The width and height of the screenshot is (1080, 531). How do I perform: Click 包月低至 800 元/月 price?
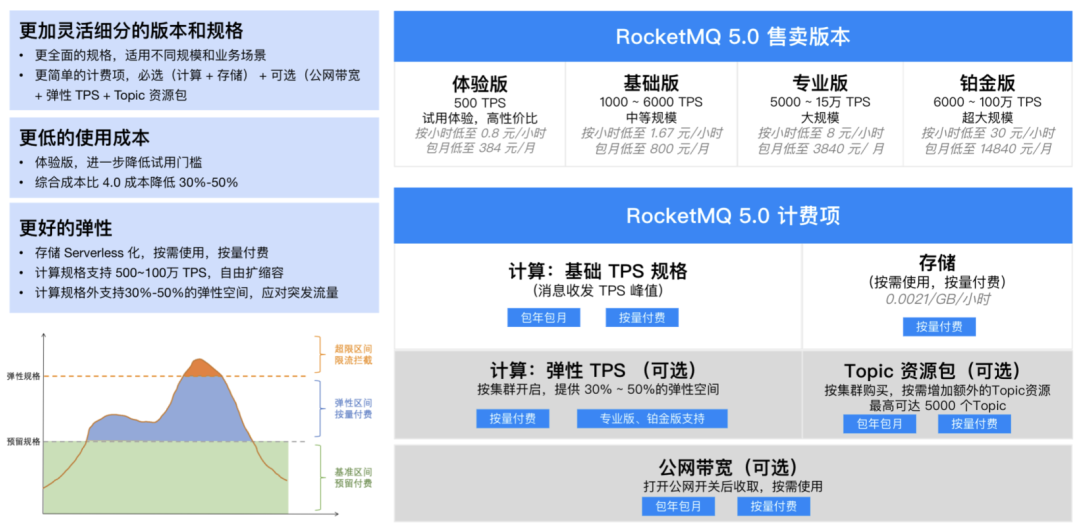651,149
